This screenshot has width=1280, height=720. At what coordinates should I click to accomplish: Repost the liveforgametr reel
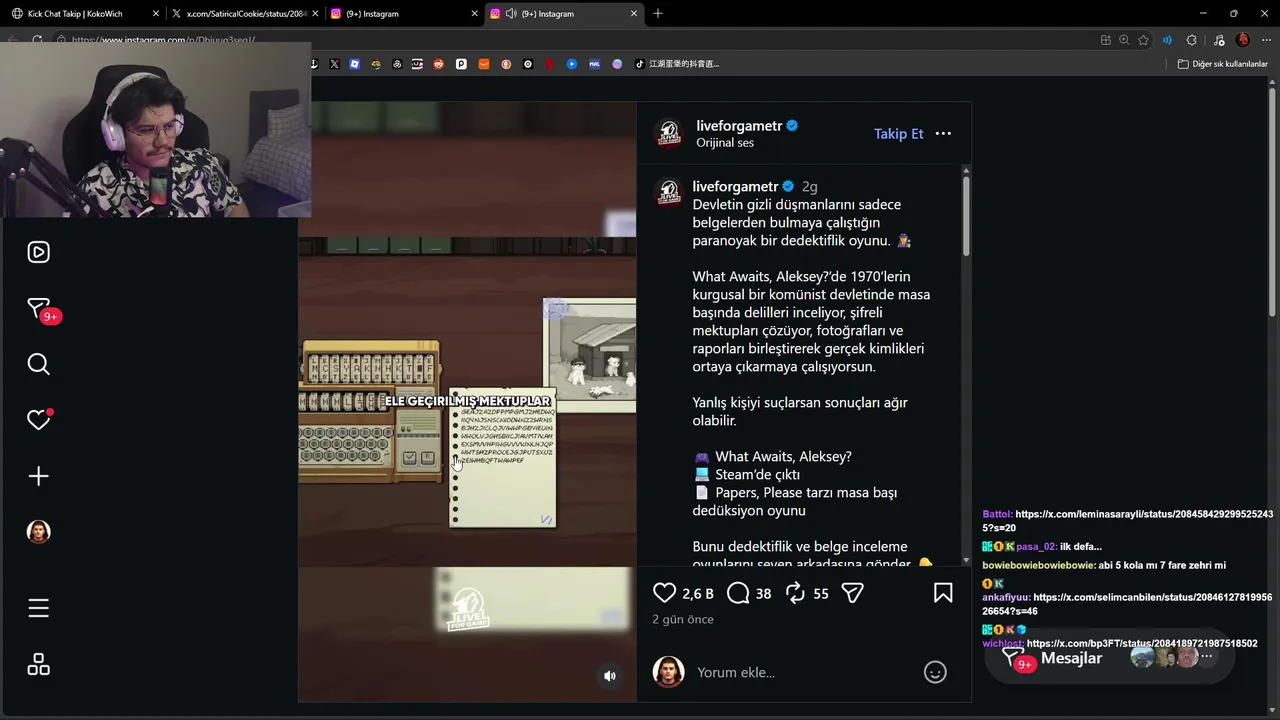(796, 593)
